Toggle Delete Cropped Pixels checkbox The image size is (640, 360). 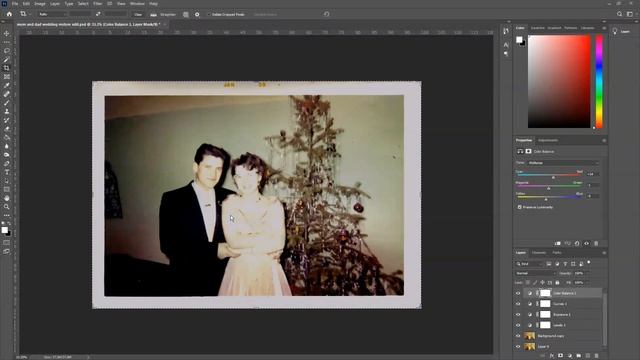tap(208, 15)
